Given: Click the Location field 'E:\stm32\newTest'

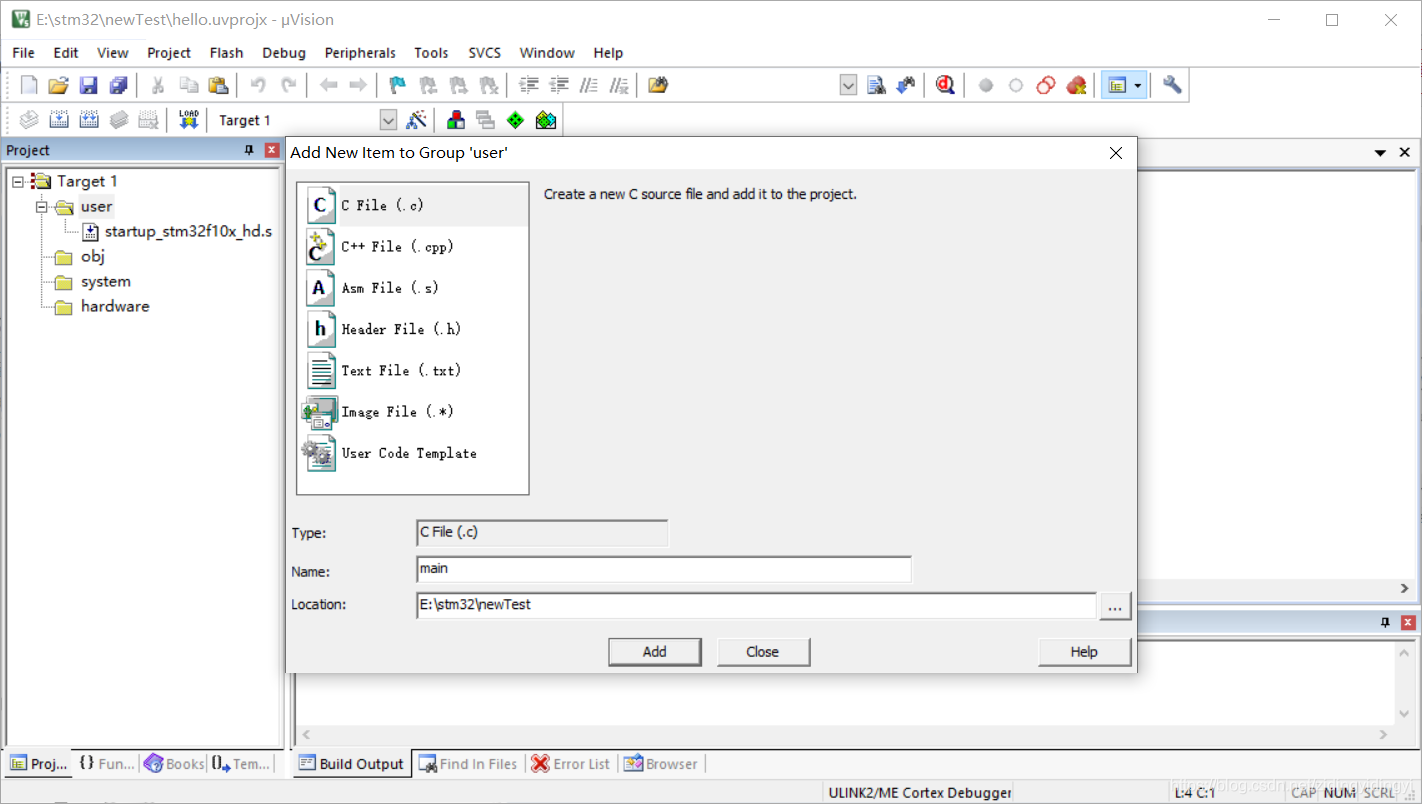Looking at the screenshot, I should tap(756, 606).
